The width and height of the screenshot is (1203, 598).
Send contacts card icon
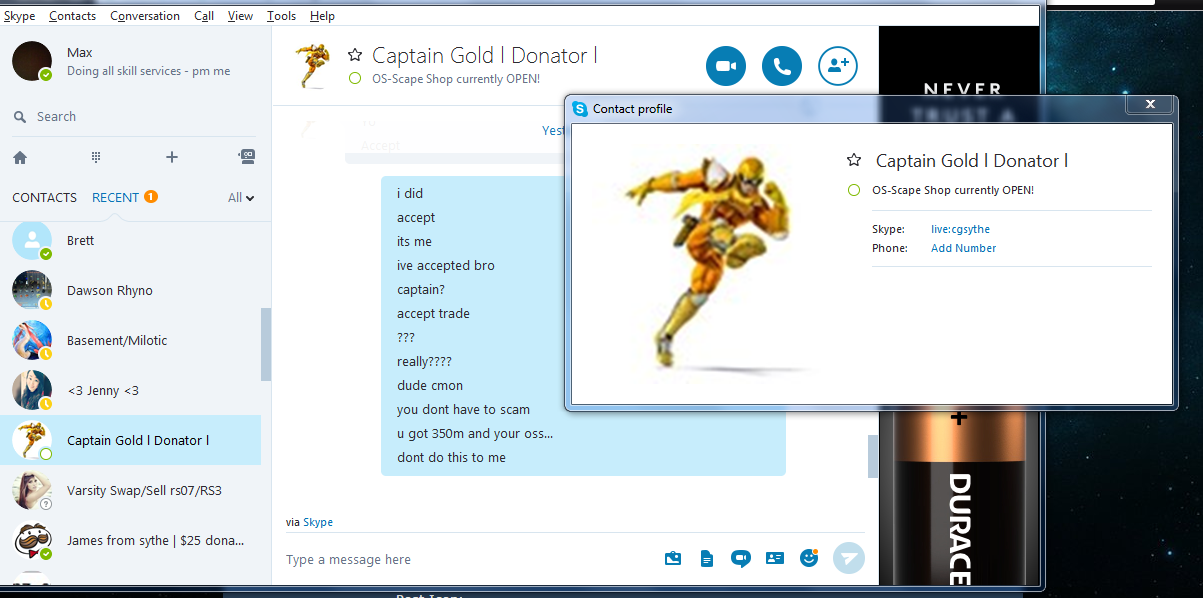point(775,559)
